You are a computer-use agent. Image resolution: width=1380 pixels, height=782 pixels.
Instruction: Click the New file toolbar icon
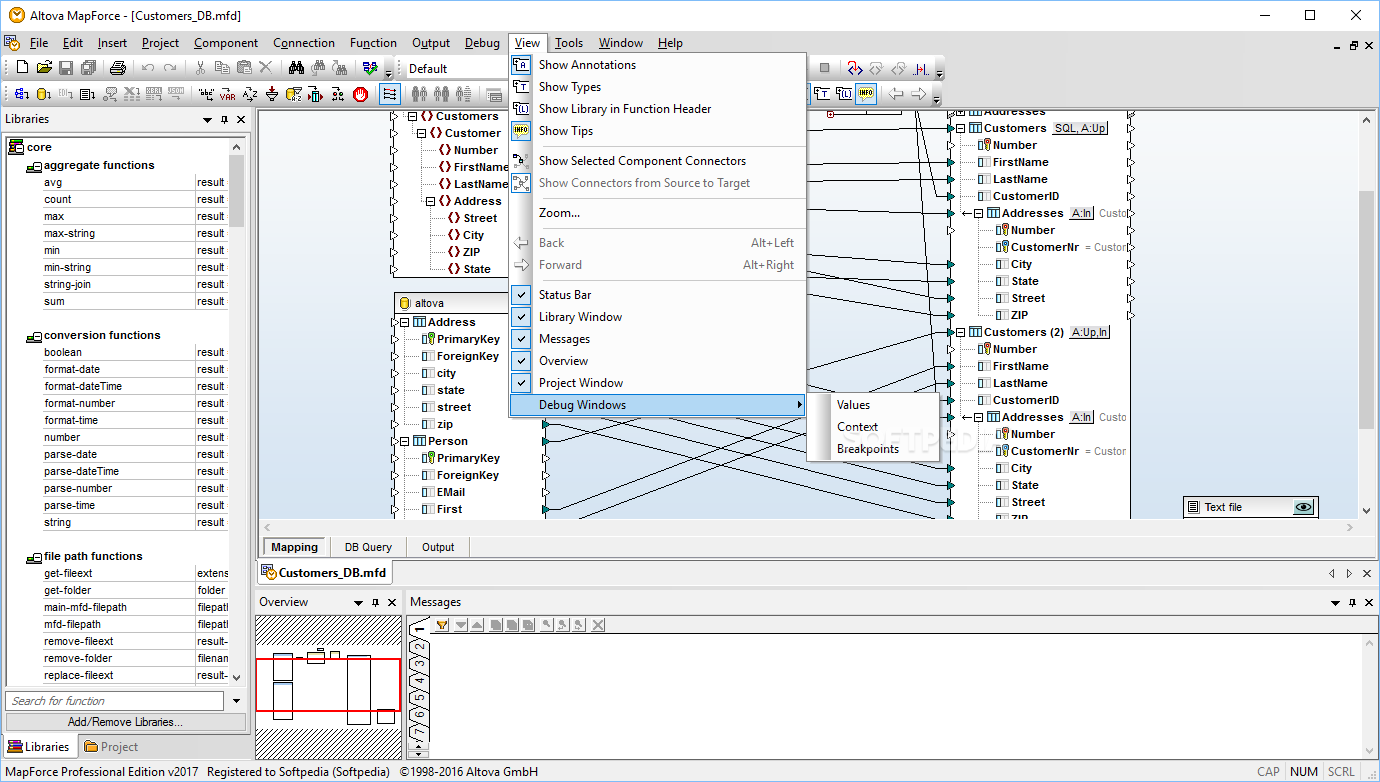[x=22, y=68]
